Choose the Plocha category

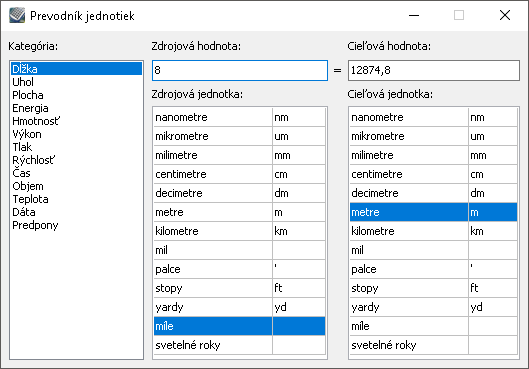(76, 95)
